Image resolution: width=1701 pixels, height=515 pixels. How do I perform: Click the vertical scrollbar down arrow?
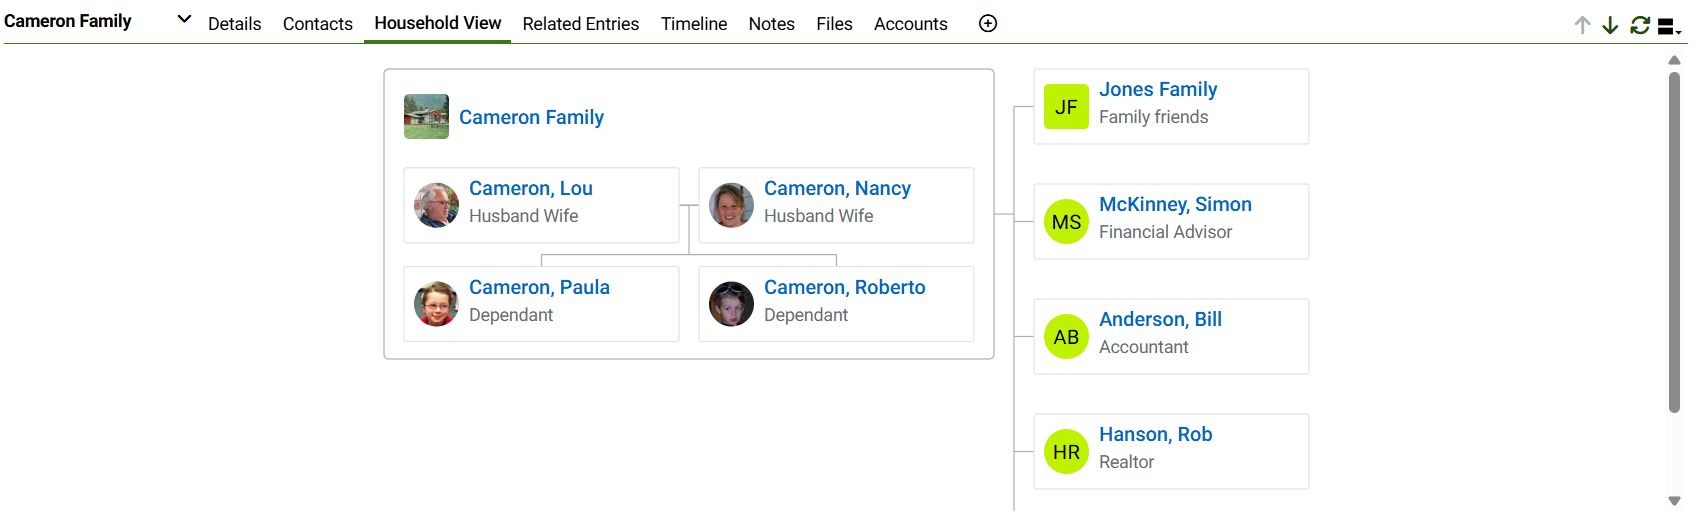click(x=1674, y=501)
